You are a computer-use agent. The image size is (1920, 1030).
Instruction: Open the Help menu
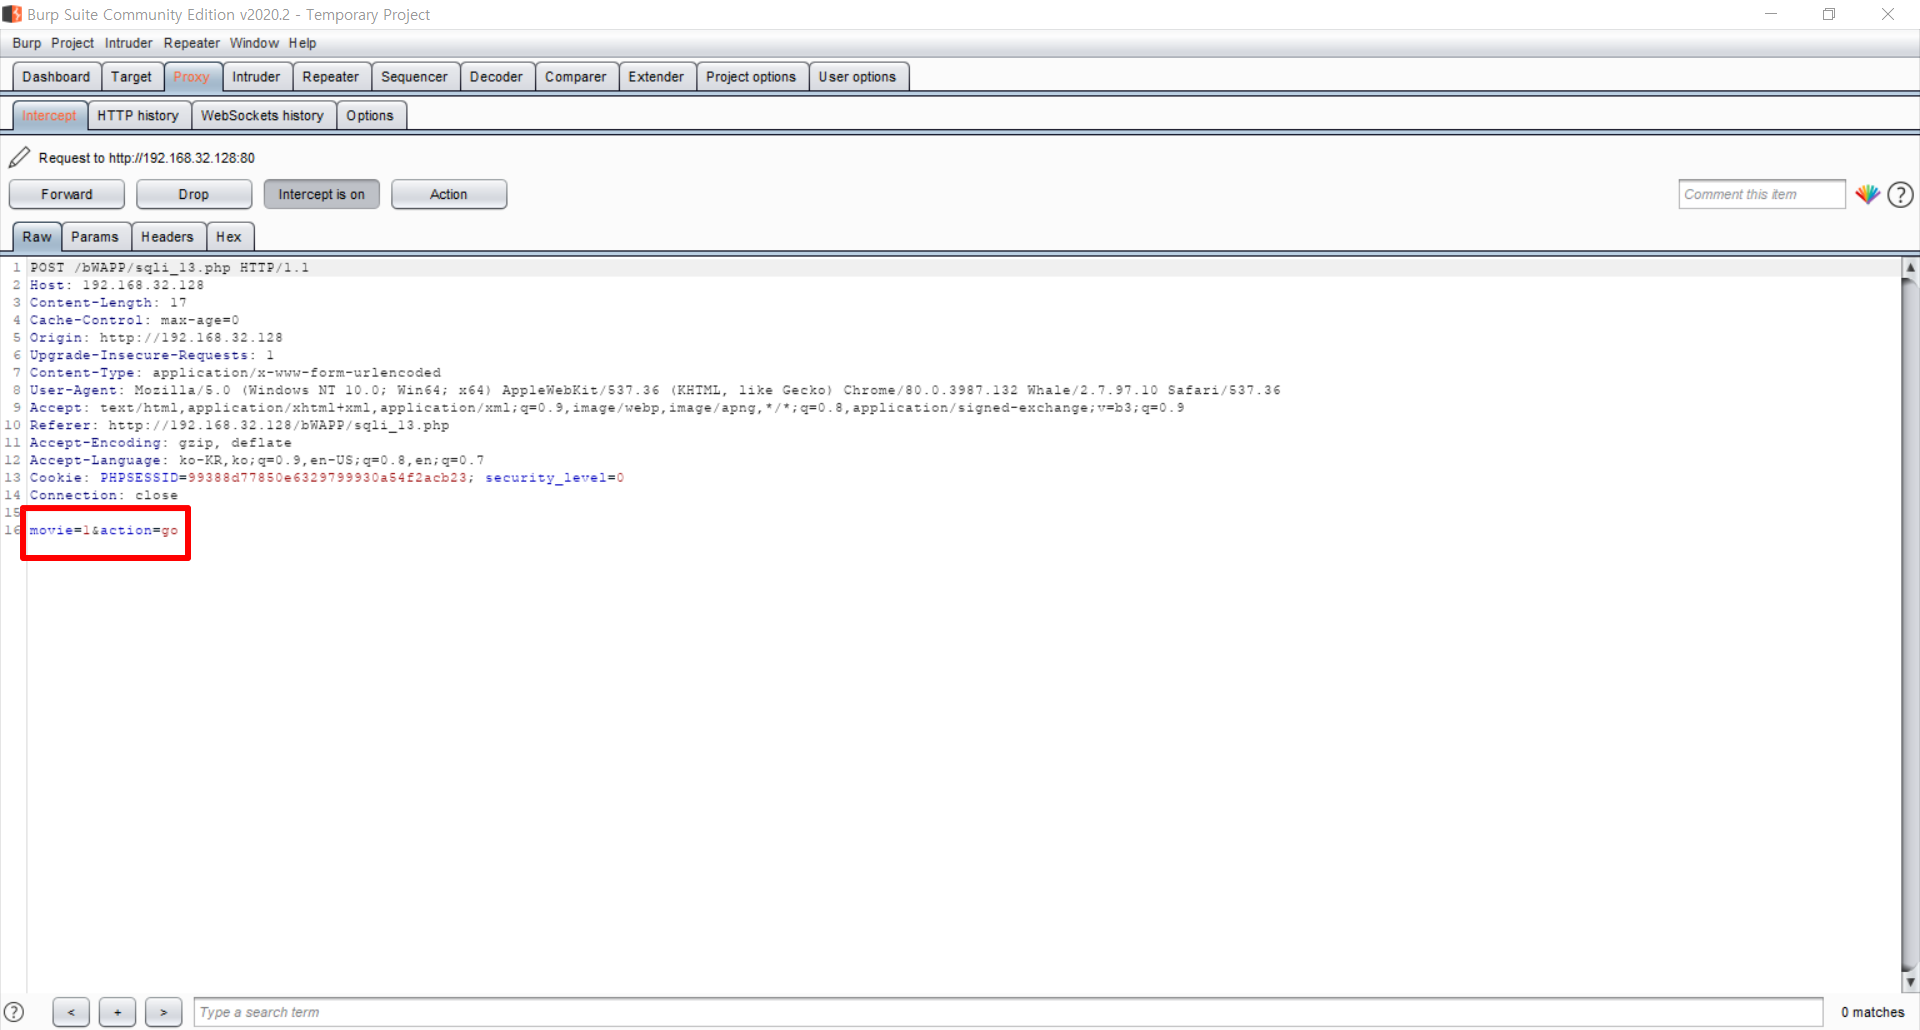(303, 43)
